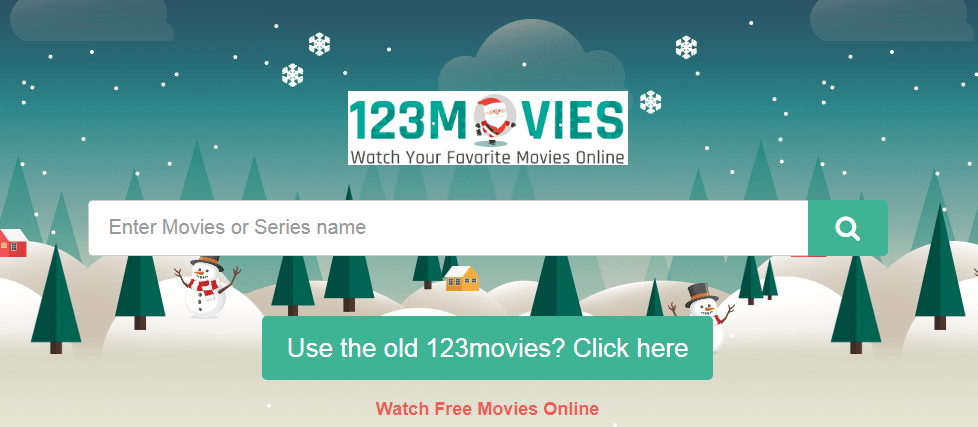Viewport: 978px width, 427px height.
Task: Select the cloud in the top-right corner
Action: click(893, 20)
